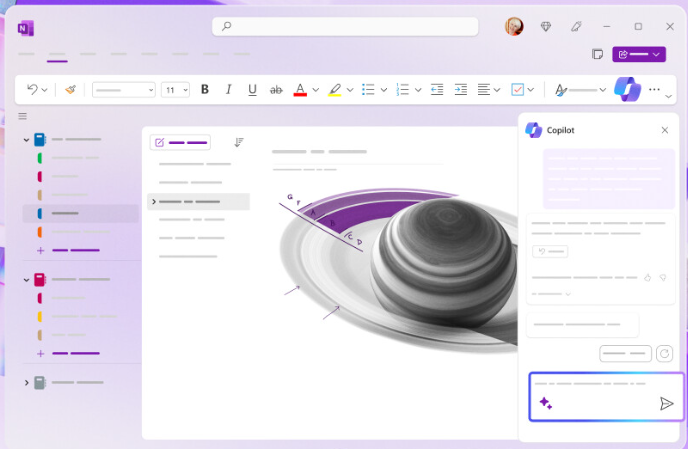
Task: Open the font size dropdown showing 11
Action: (x=176, y=89)
